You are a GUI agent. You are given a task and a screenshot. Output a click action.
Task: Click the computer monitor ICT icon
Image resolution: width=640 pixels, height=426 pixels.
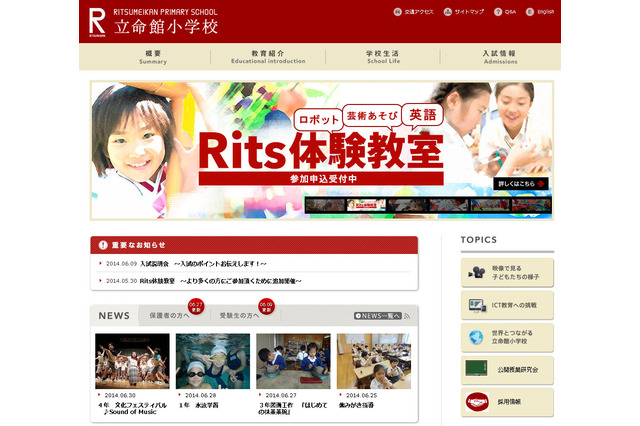(477, 305)
